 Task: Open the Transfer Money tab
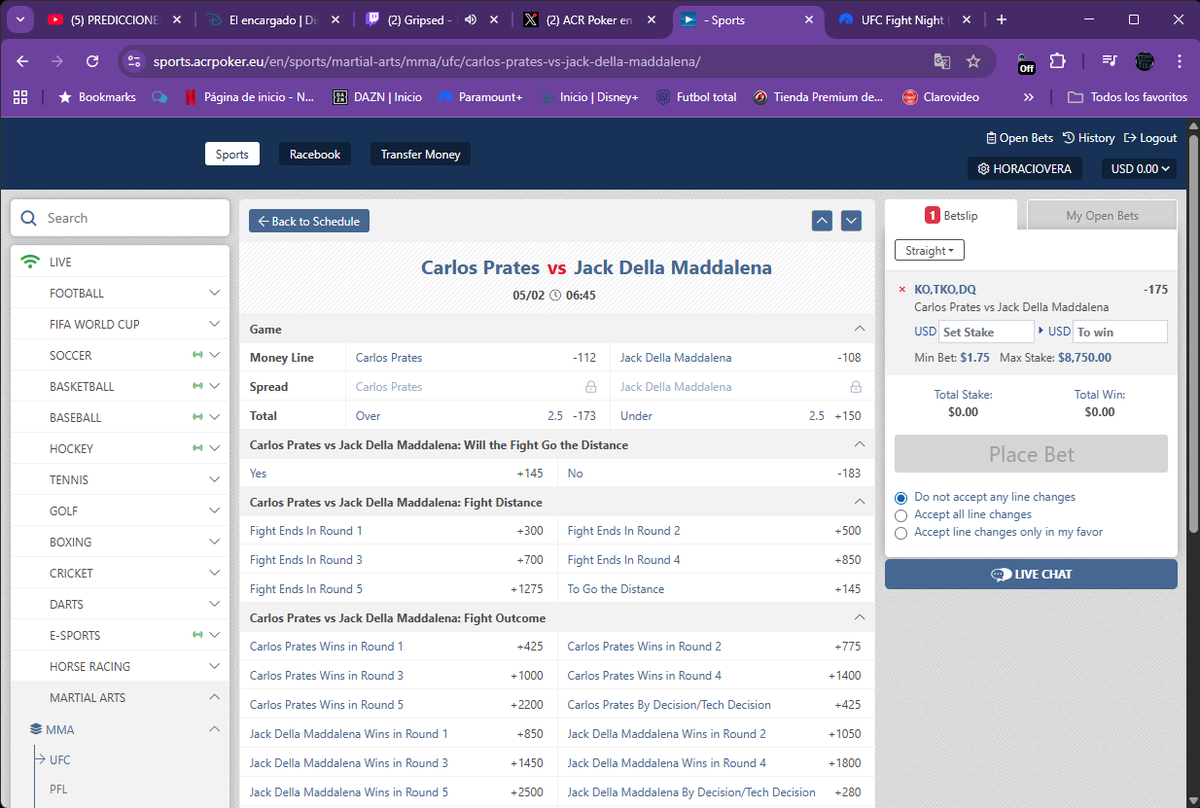(x=420, y=154)
